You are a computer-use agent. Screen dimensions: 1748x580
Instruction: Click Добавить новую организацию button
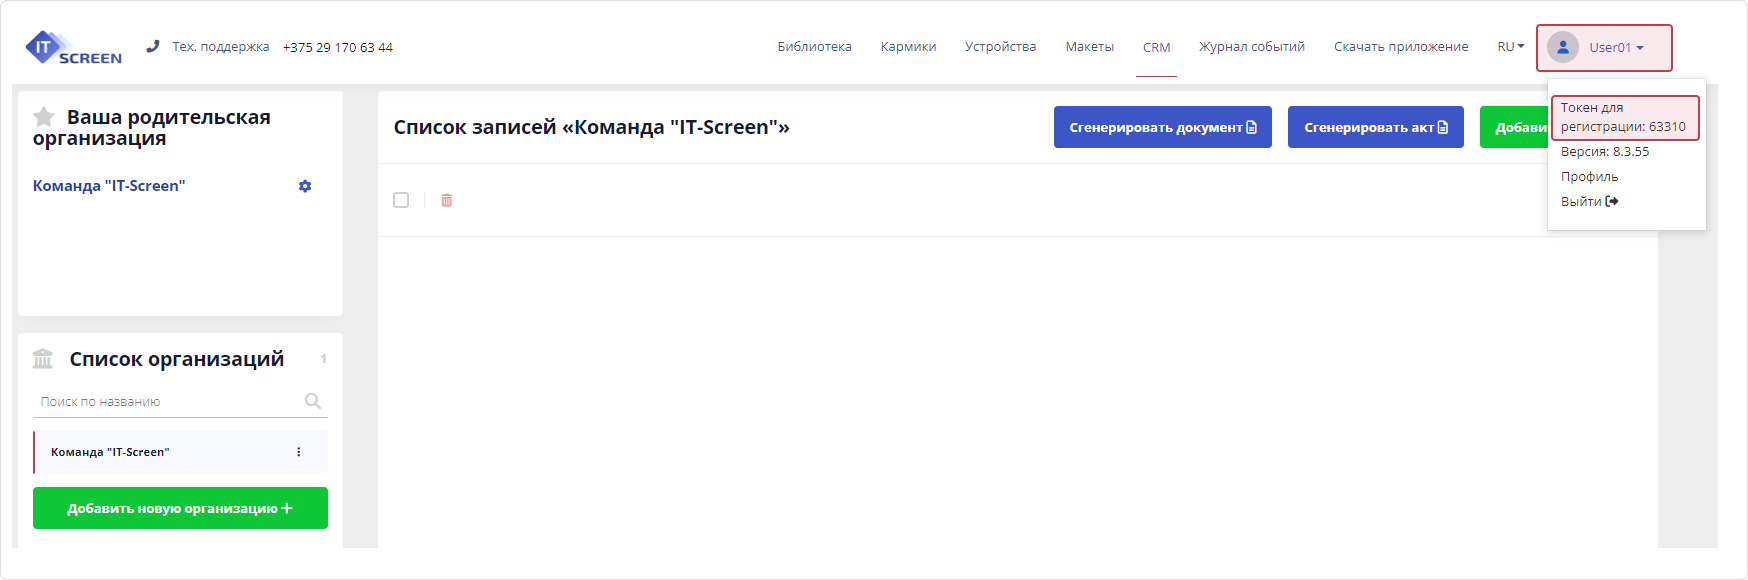(x=180, y=508)
